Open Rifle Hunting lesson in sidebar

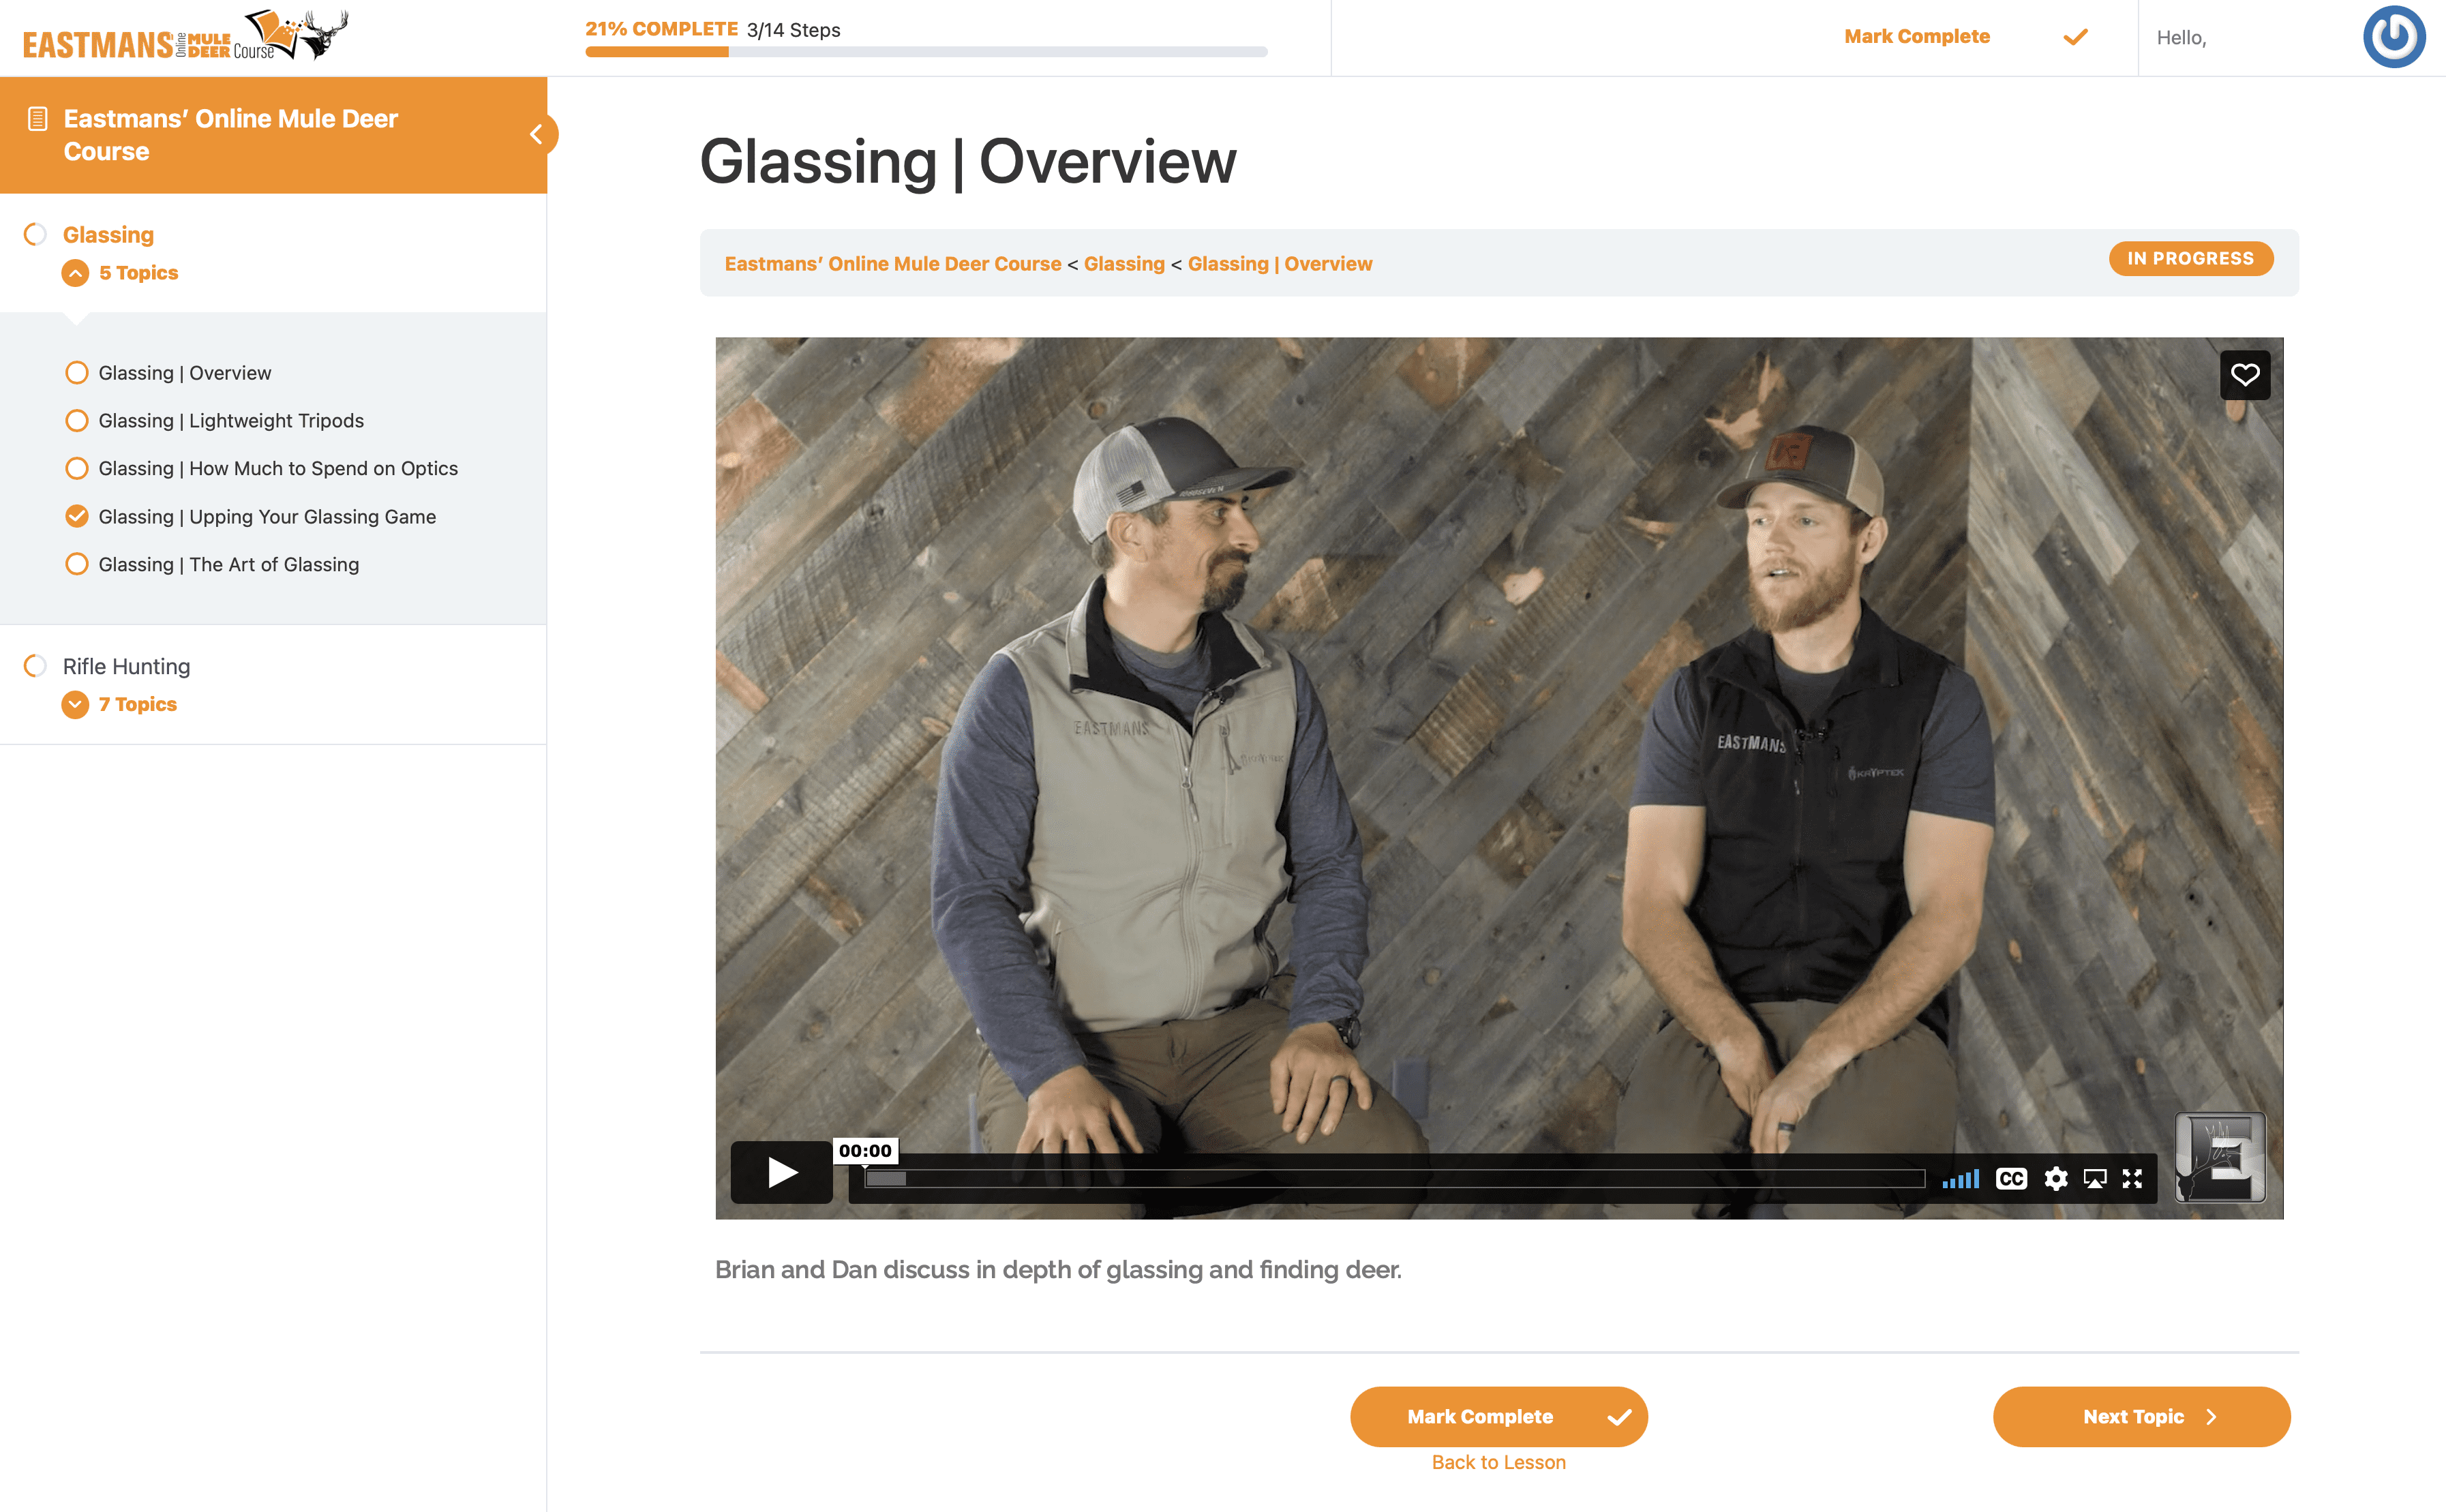tap(126, 666)
